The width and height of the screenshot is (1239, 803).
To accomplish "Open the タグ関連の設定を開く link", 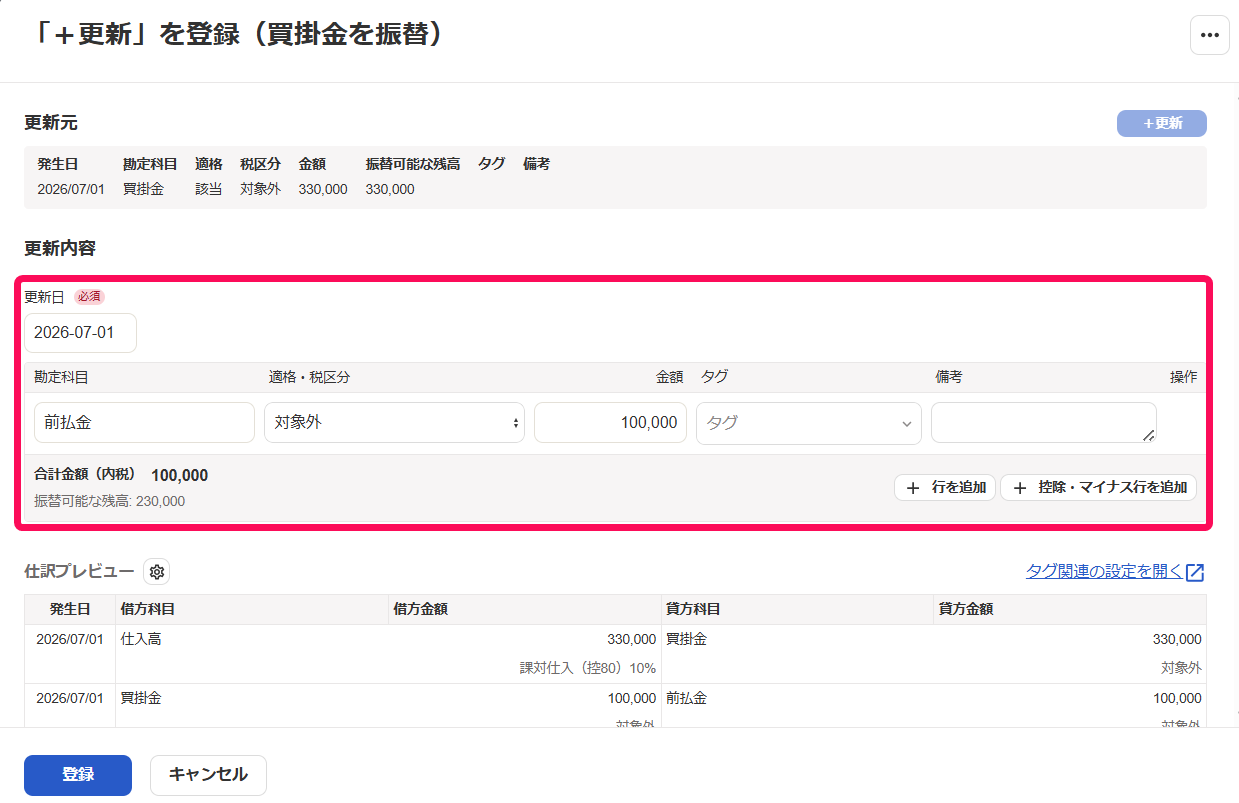I will click(x=1104, y=572).
